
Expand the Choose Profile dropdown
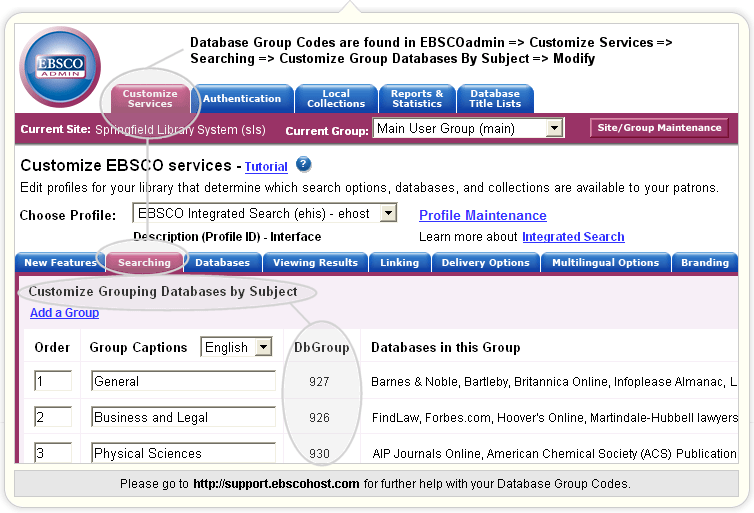pos(264,213)
